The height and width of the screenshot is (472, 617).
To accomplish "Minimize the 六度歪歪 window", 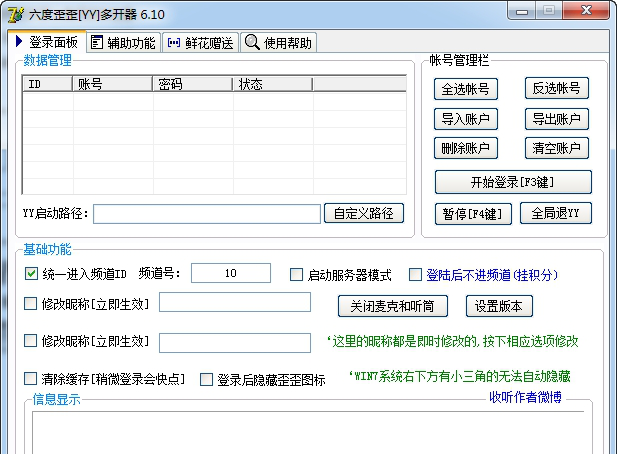I will tap(522, 11).
